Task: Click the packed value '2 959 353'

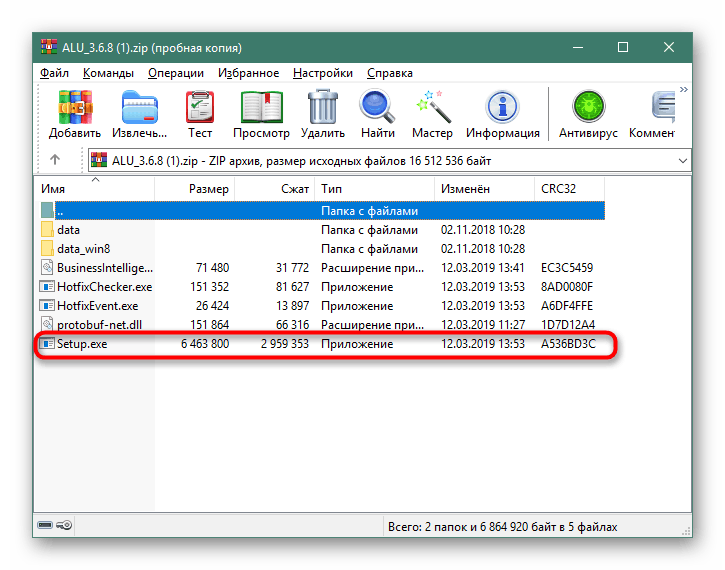Action: click(285, 343)
